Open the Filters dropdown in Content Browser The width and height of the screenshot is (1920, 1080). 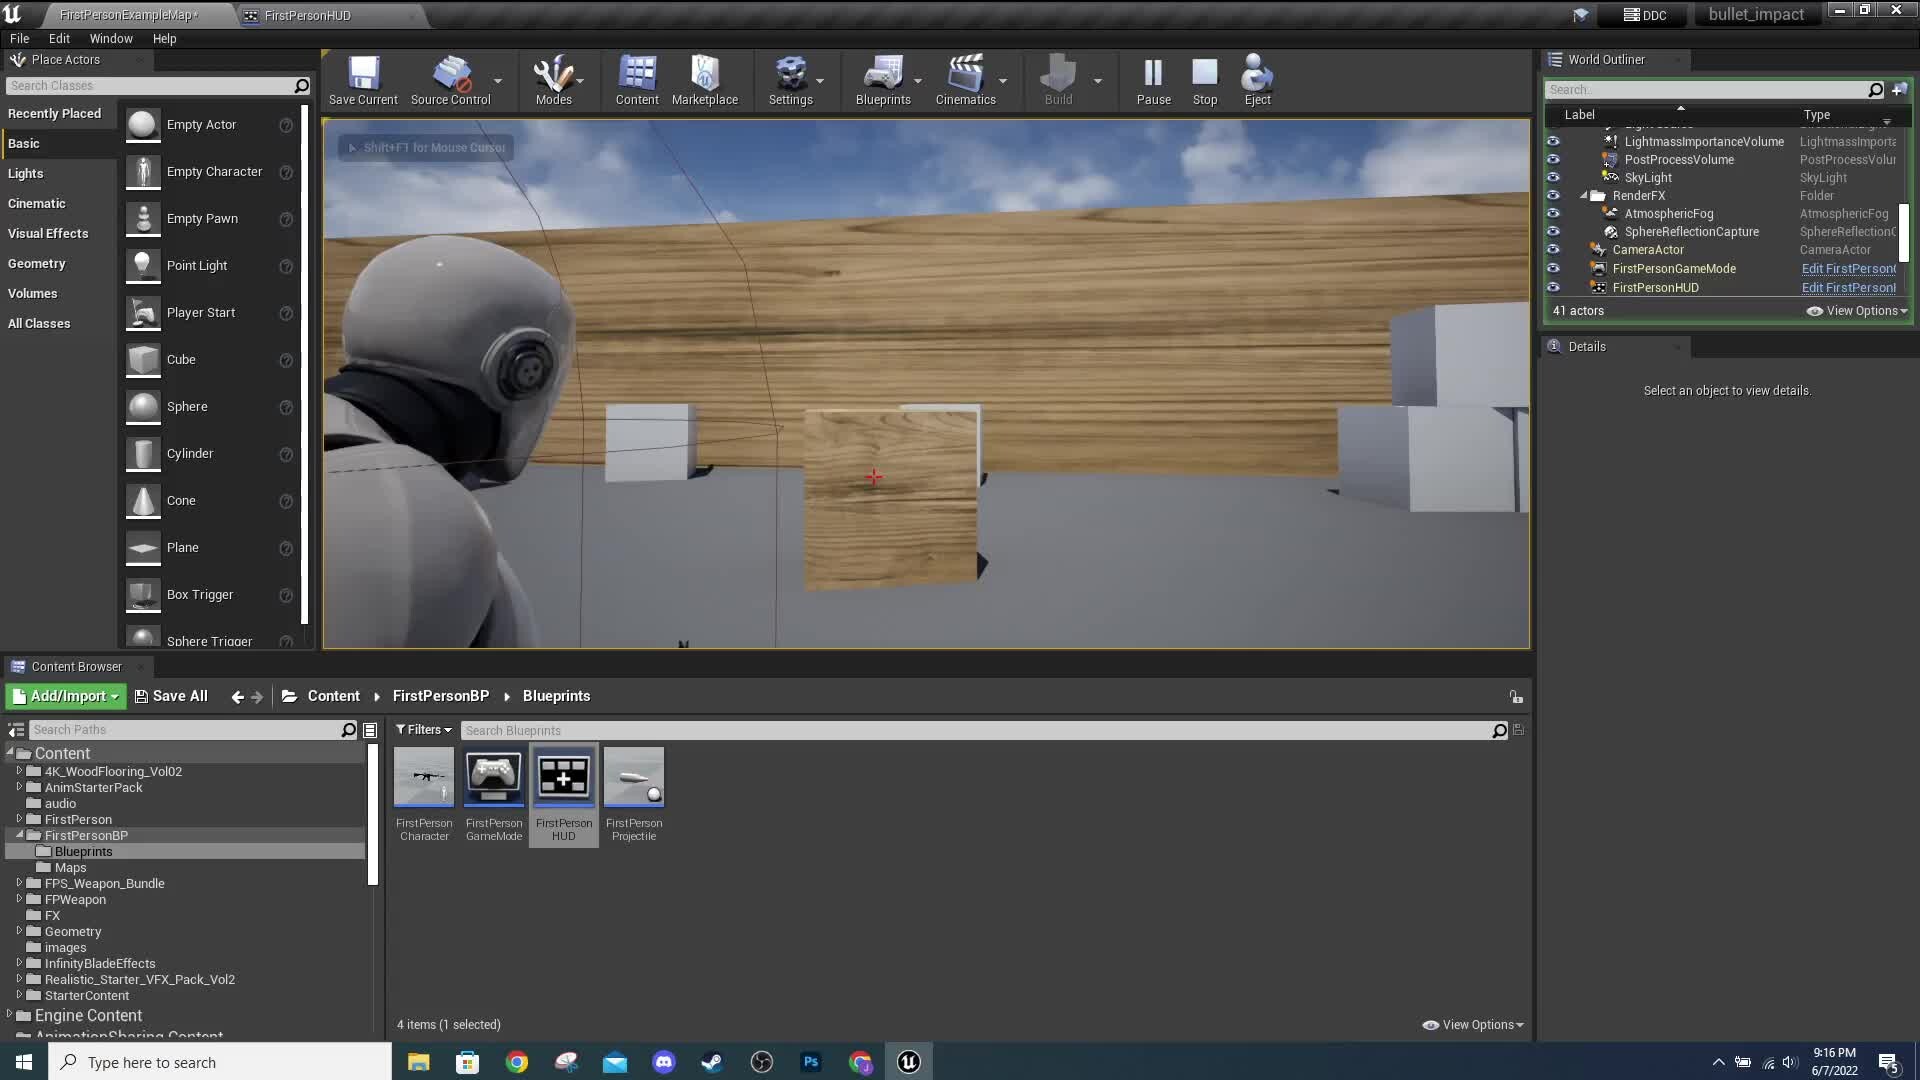coord(422,729)
